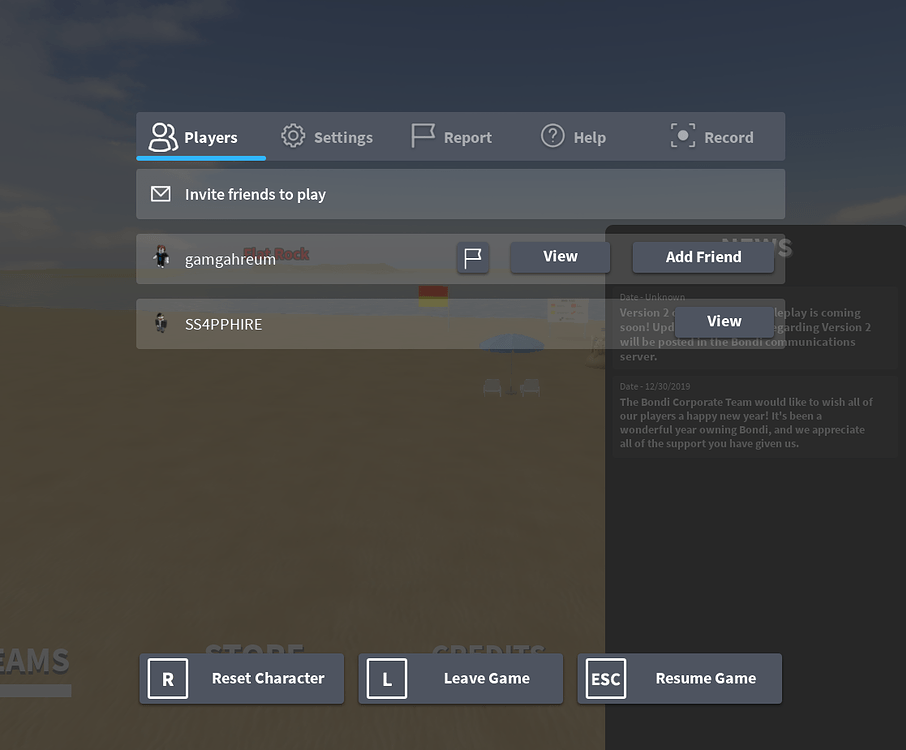Click the R key badge on Reset Character
Screen dimensions: 906x750
(167, 678)
